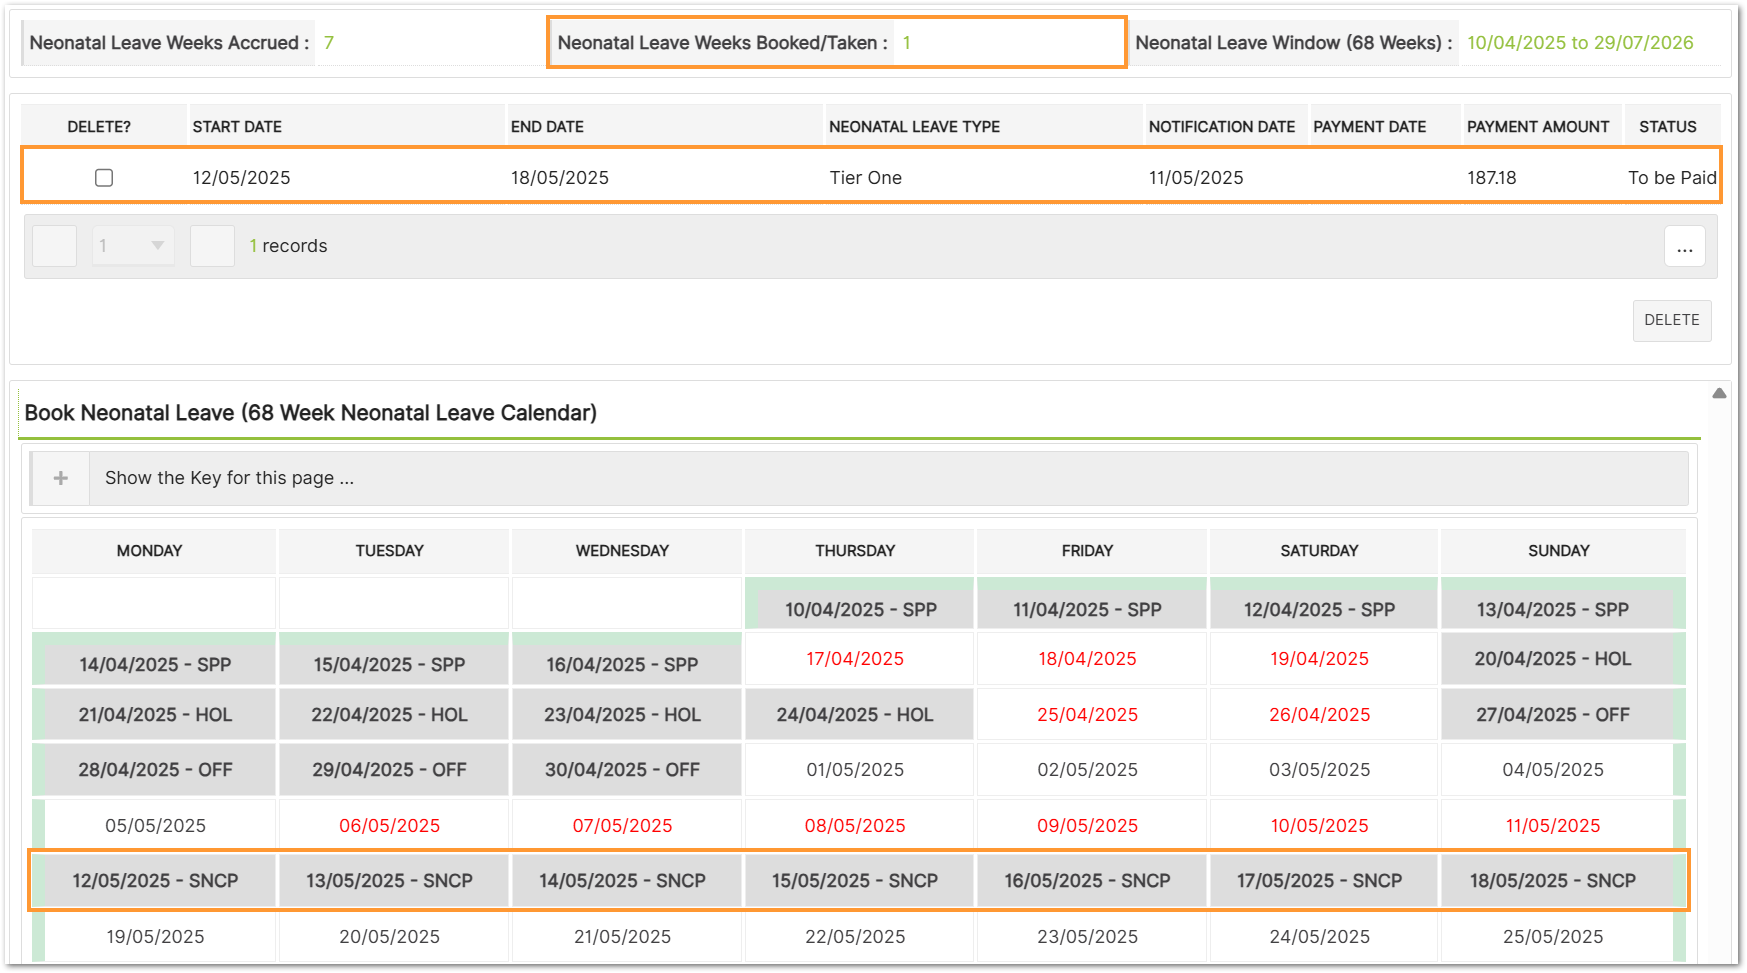Open the page number dropdown
Image resolution: width=1747 pixels, height=973 pixels.
[133, 246]
